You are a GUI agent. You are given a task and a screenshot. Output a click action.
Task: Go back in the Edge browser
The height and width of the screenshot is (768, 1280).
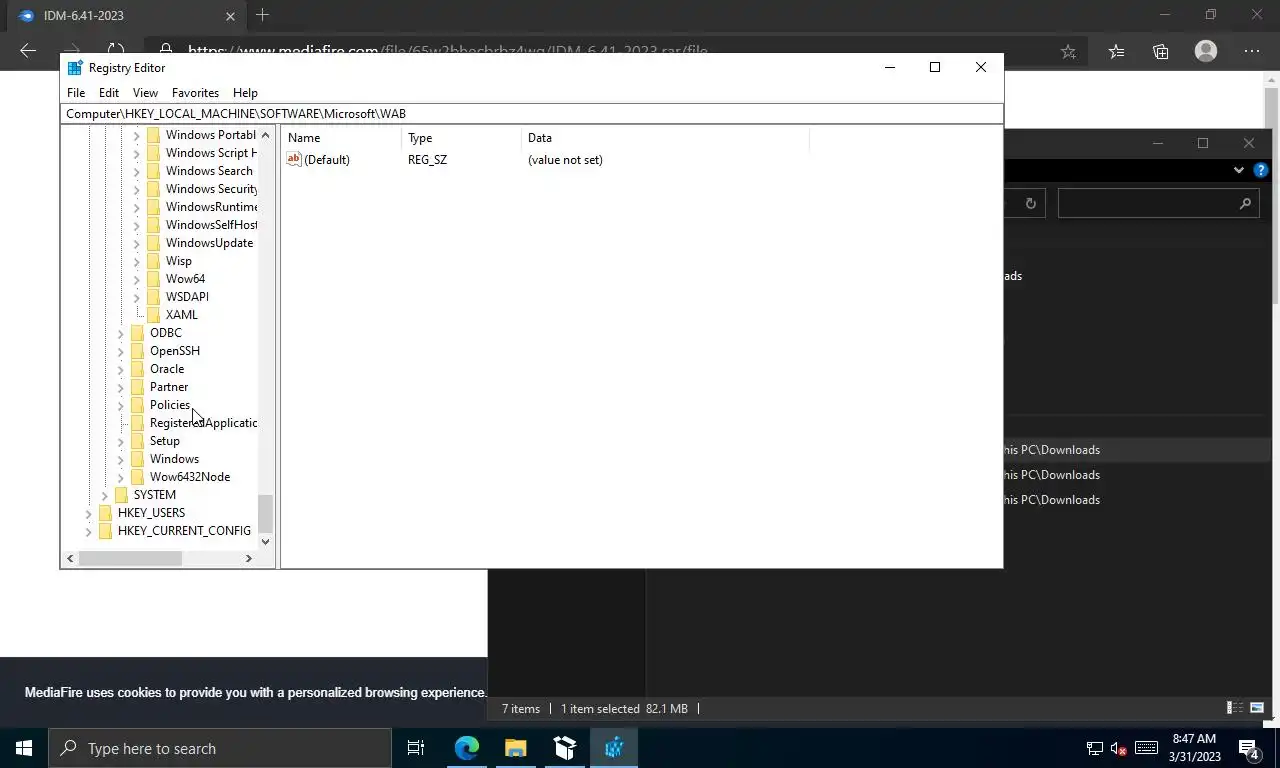28,51
